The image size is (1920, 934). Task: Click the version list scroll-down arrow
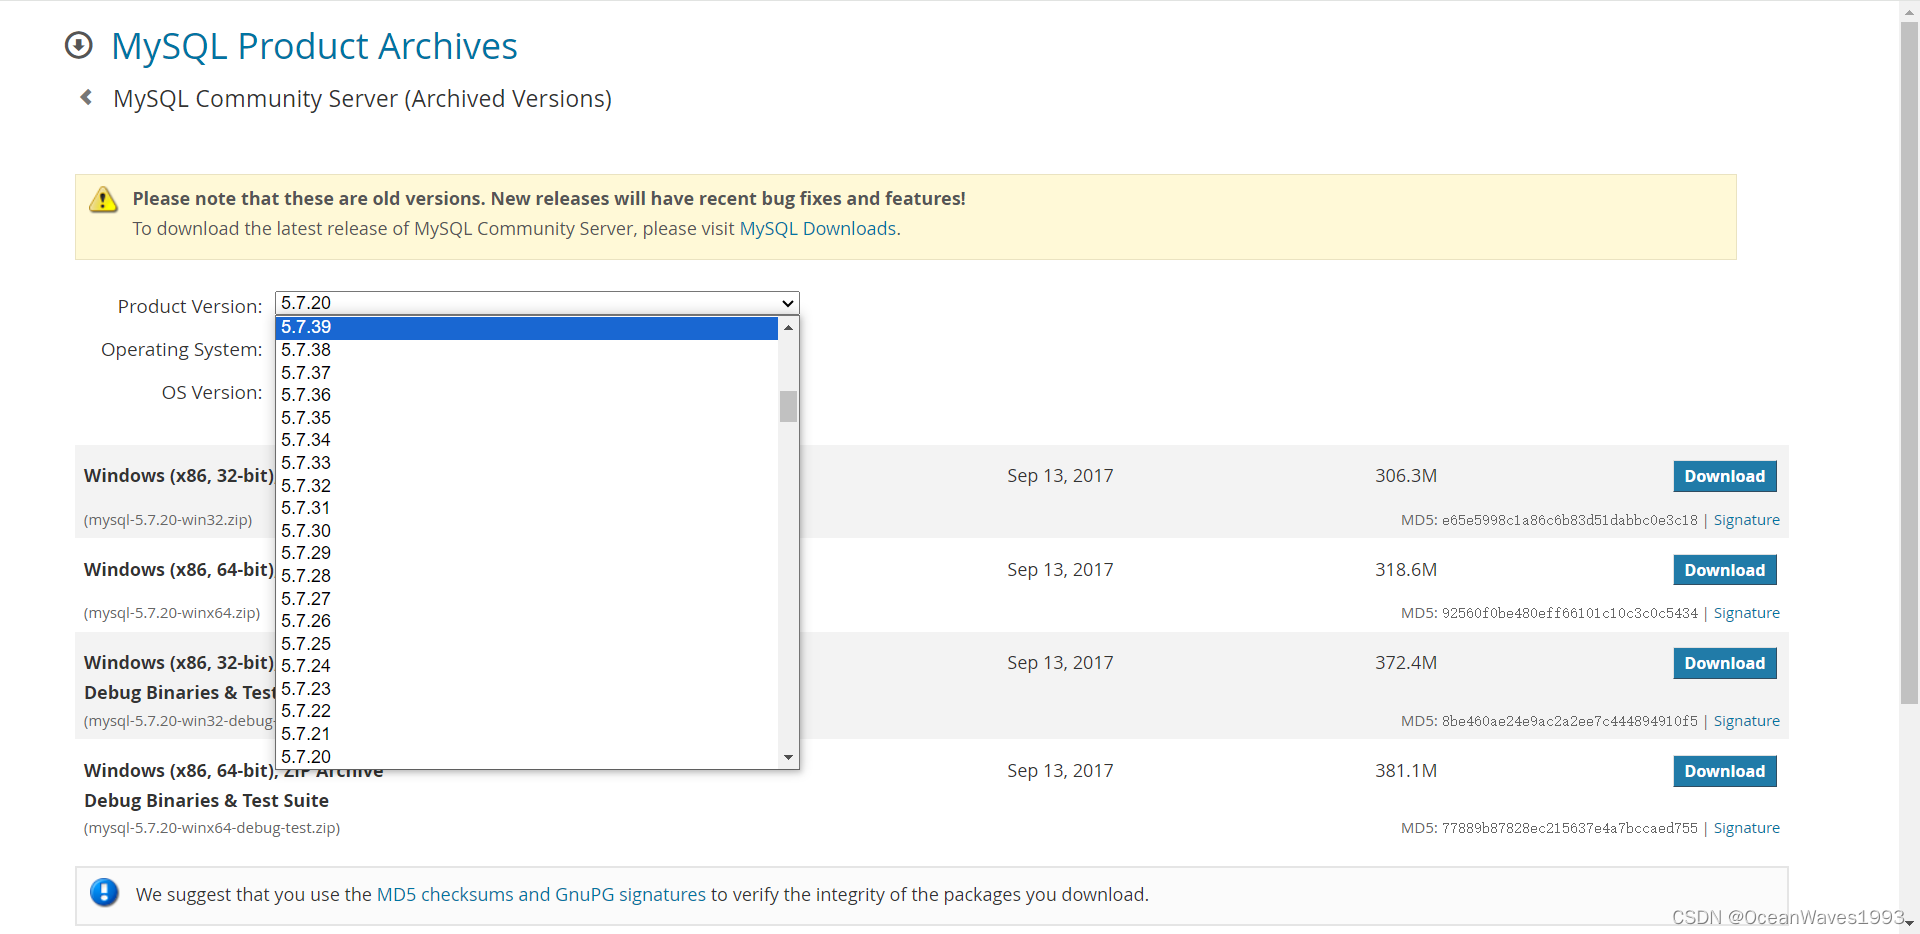pos(789,758)
